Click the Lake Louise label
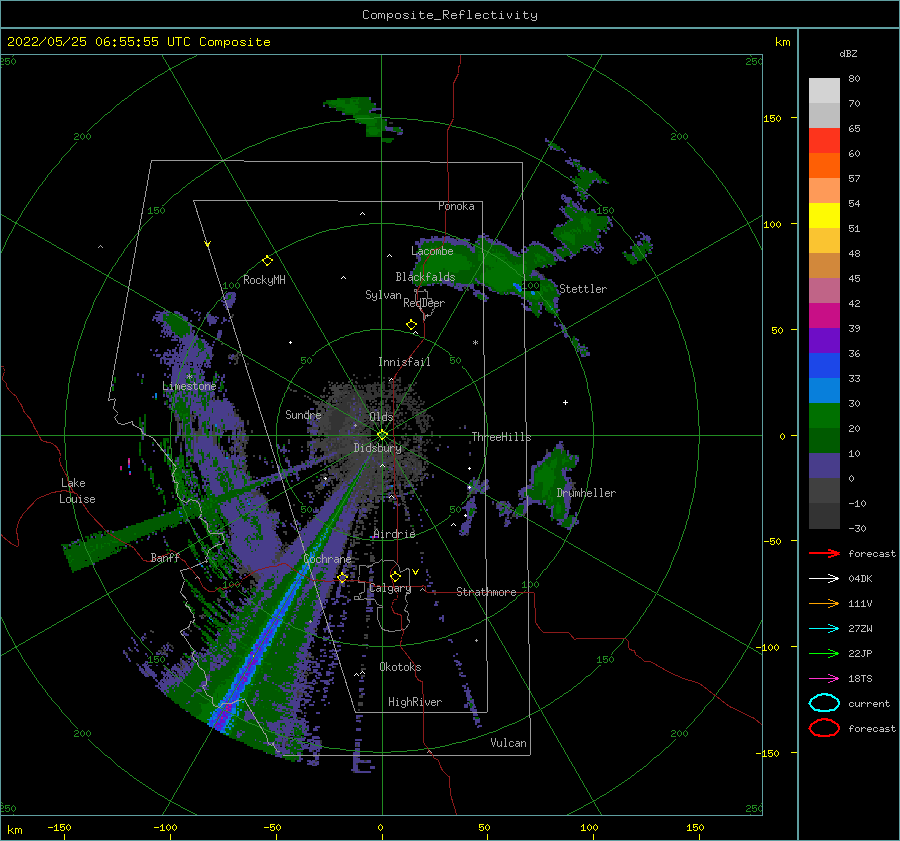The height and width of the screenshot is (841, 900). point(77,491)
